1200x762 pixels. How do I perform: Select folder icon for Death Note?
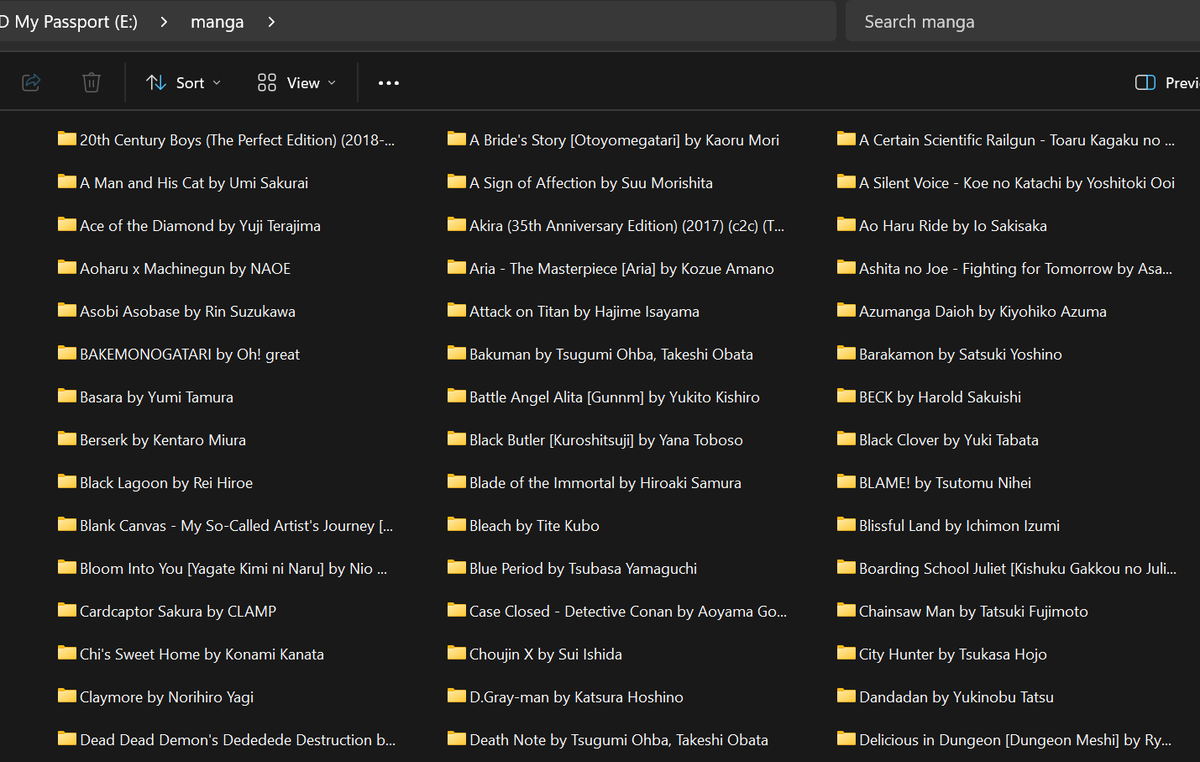pos(457,741)
